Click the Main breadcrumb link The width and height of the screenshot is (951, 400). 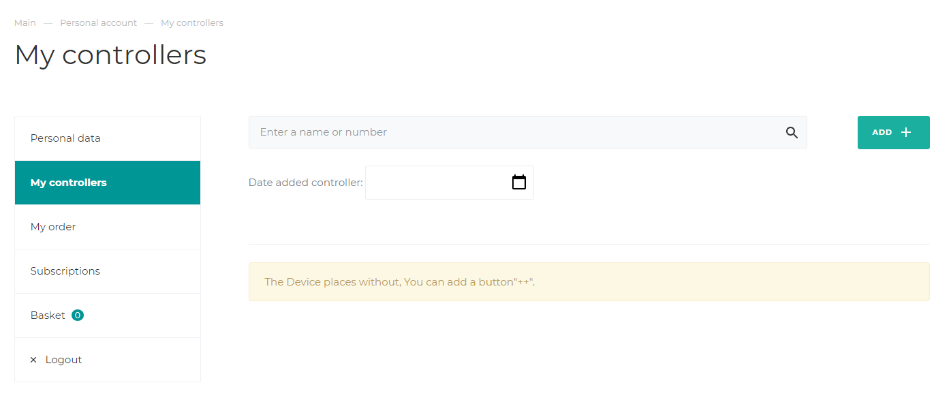coord(25,23)
